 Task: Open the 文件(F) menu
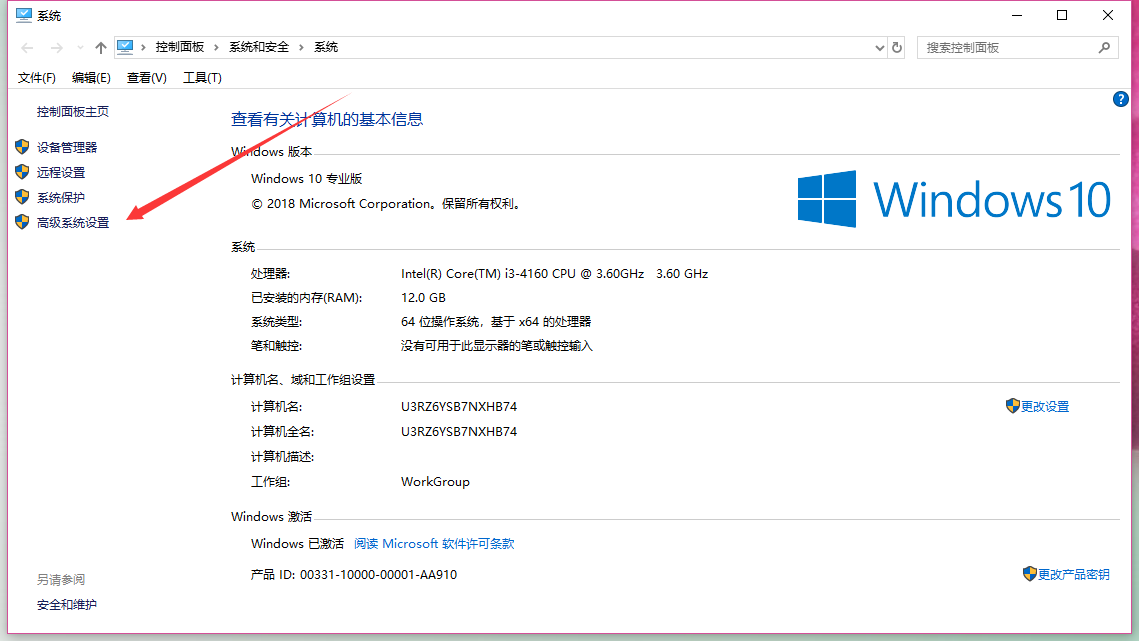point(36,78)
